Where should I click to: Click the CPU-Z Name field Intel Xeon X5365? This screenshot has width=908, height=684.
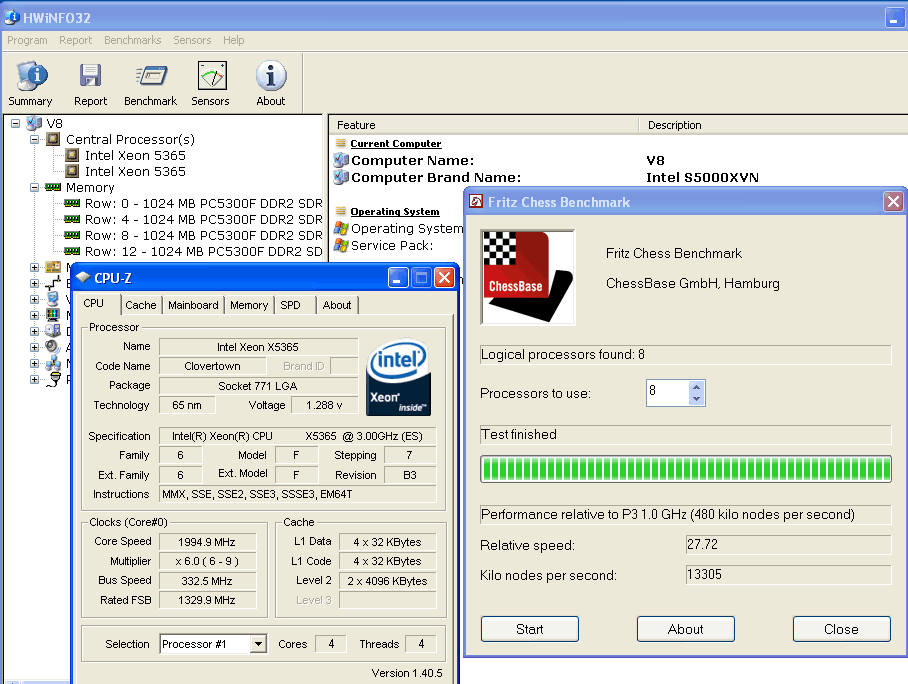coord(258,347)
